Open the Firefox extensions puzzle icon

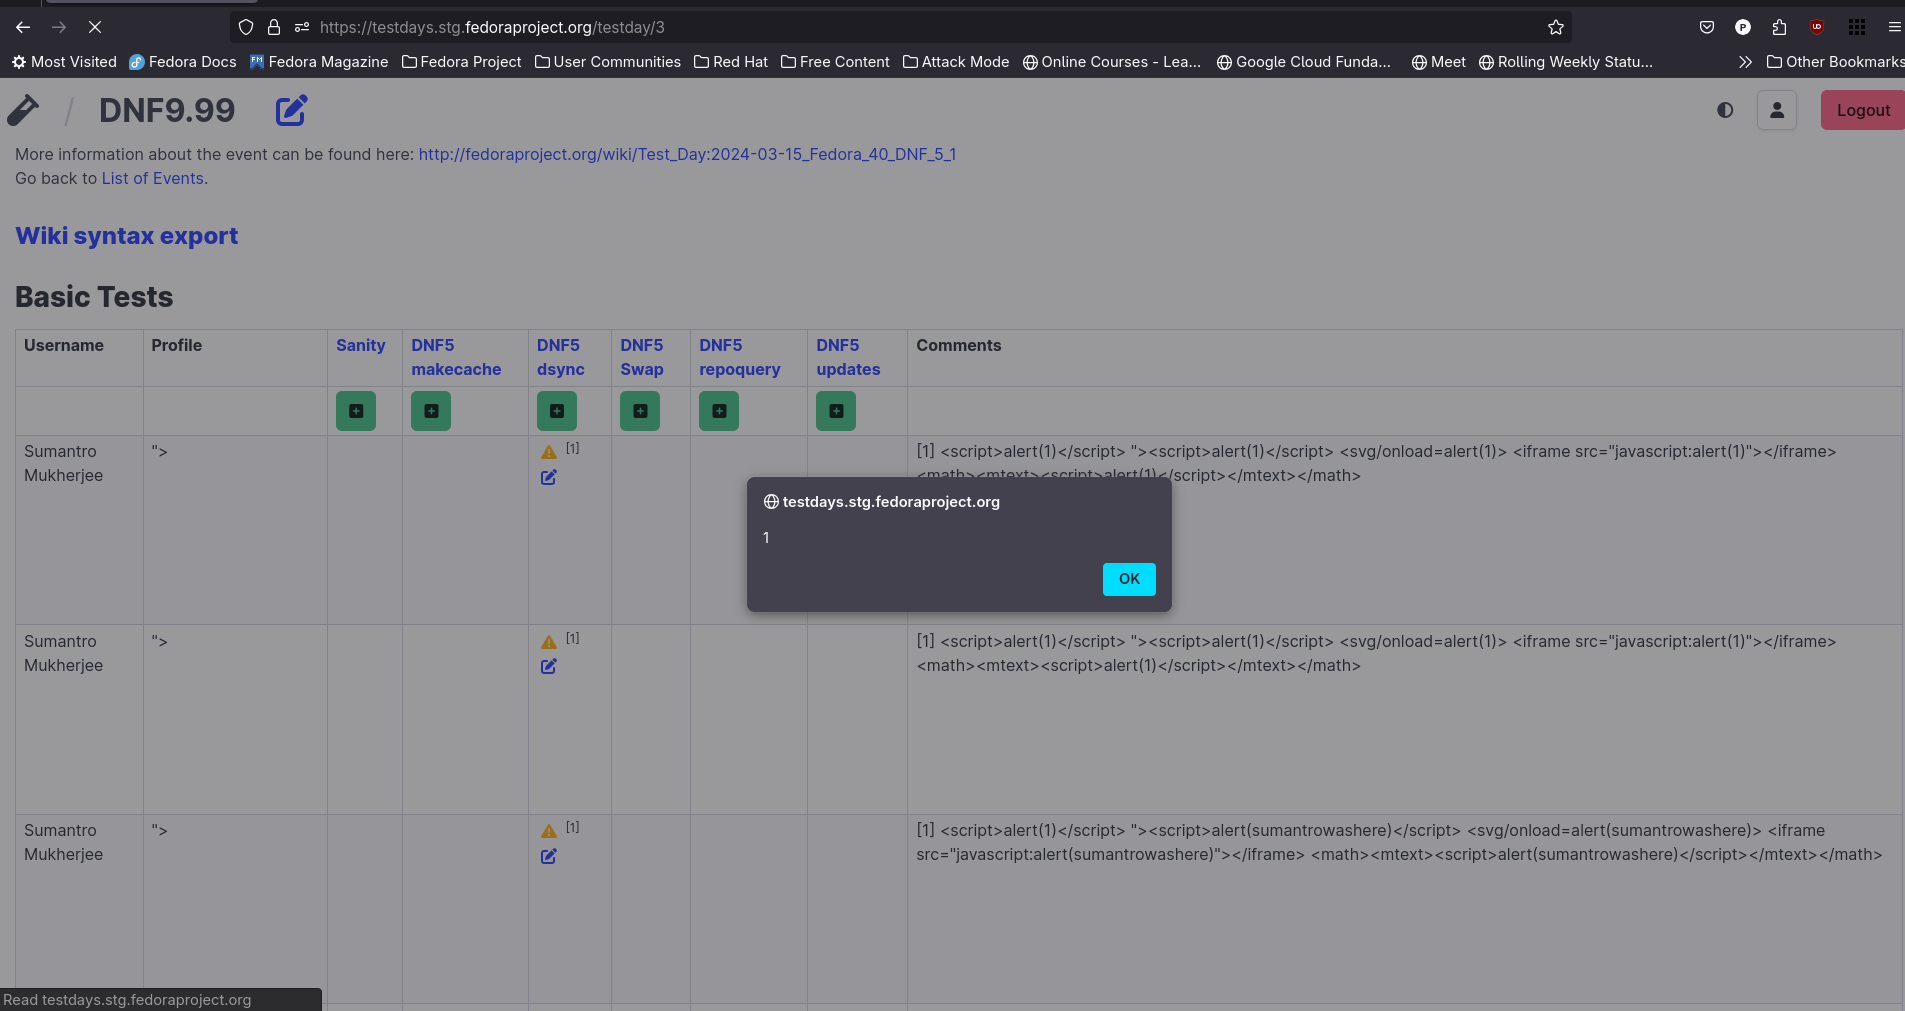(x=1779, y=27)
